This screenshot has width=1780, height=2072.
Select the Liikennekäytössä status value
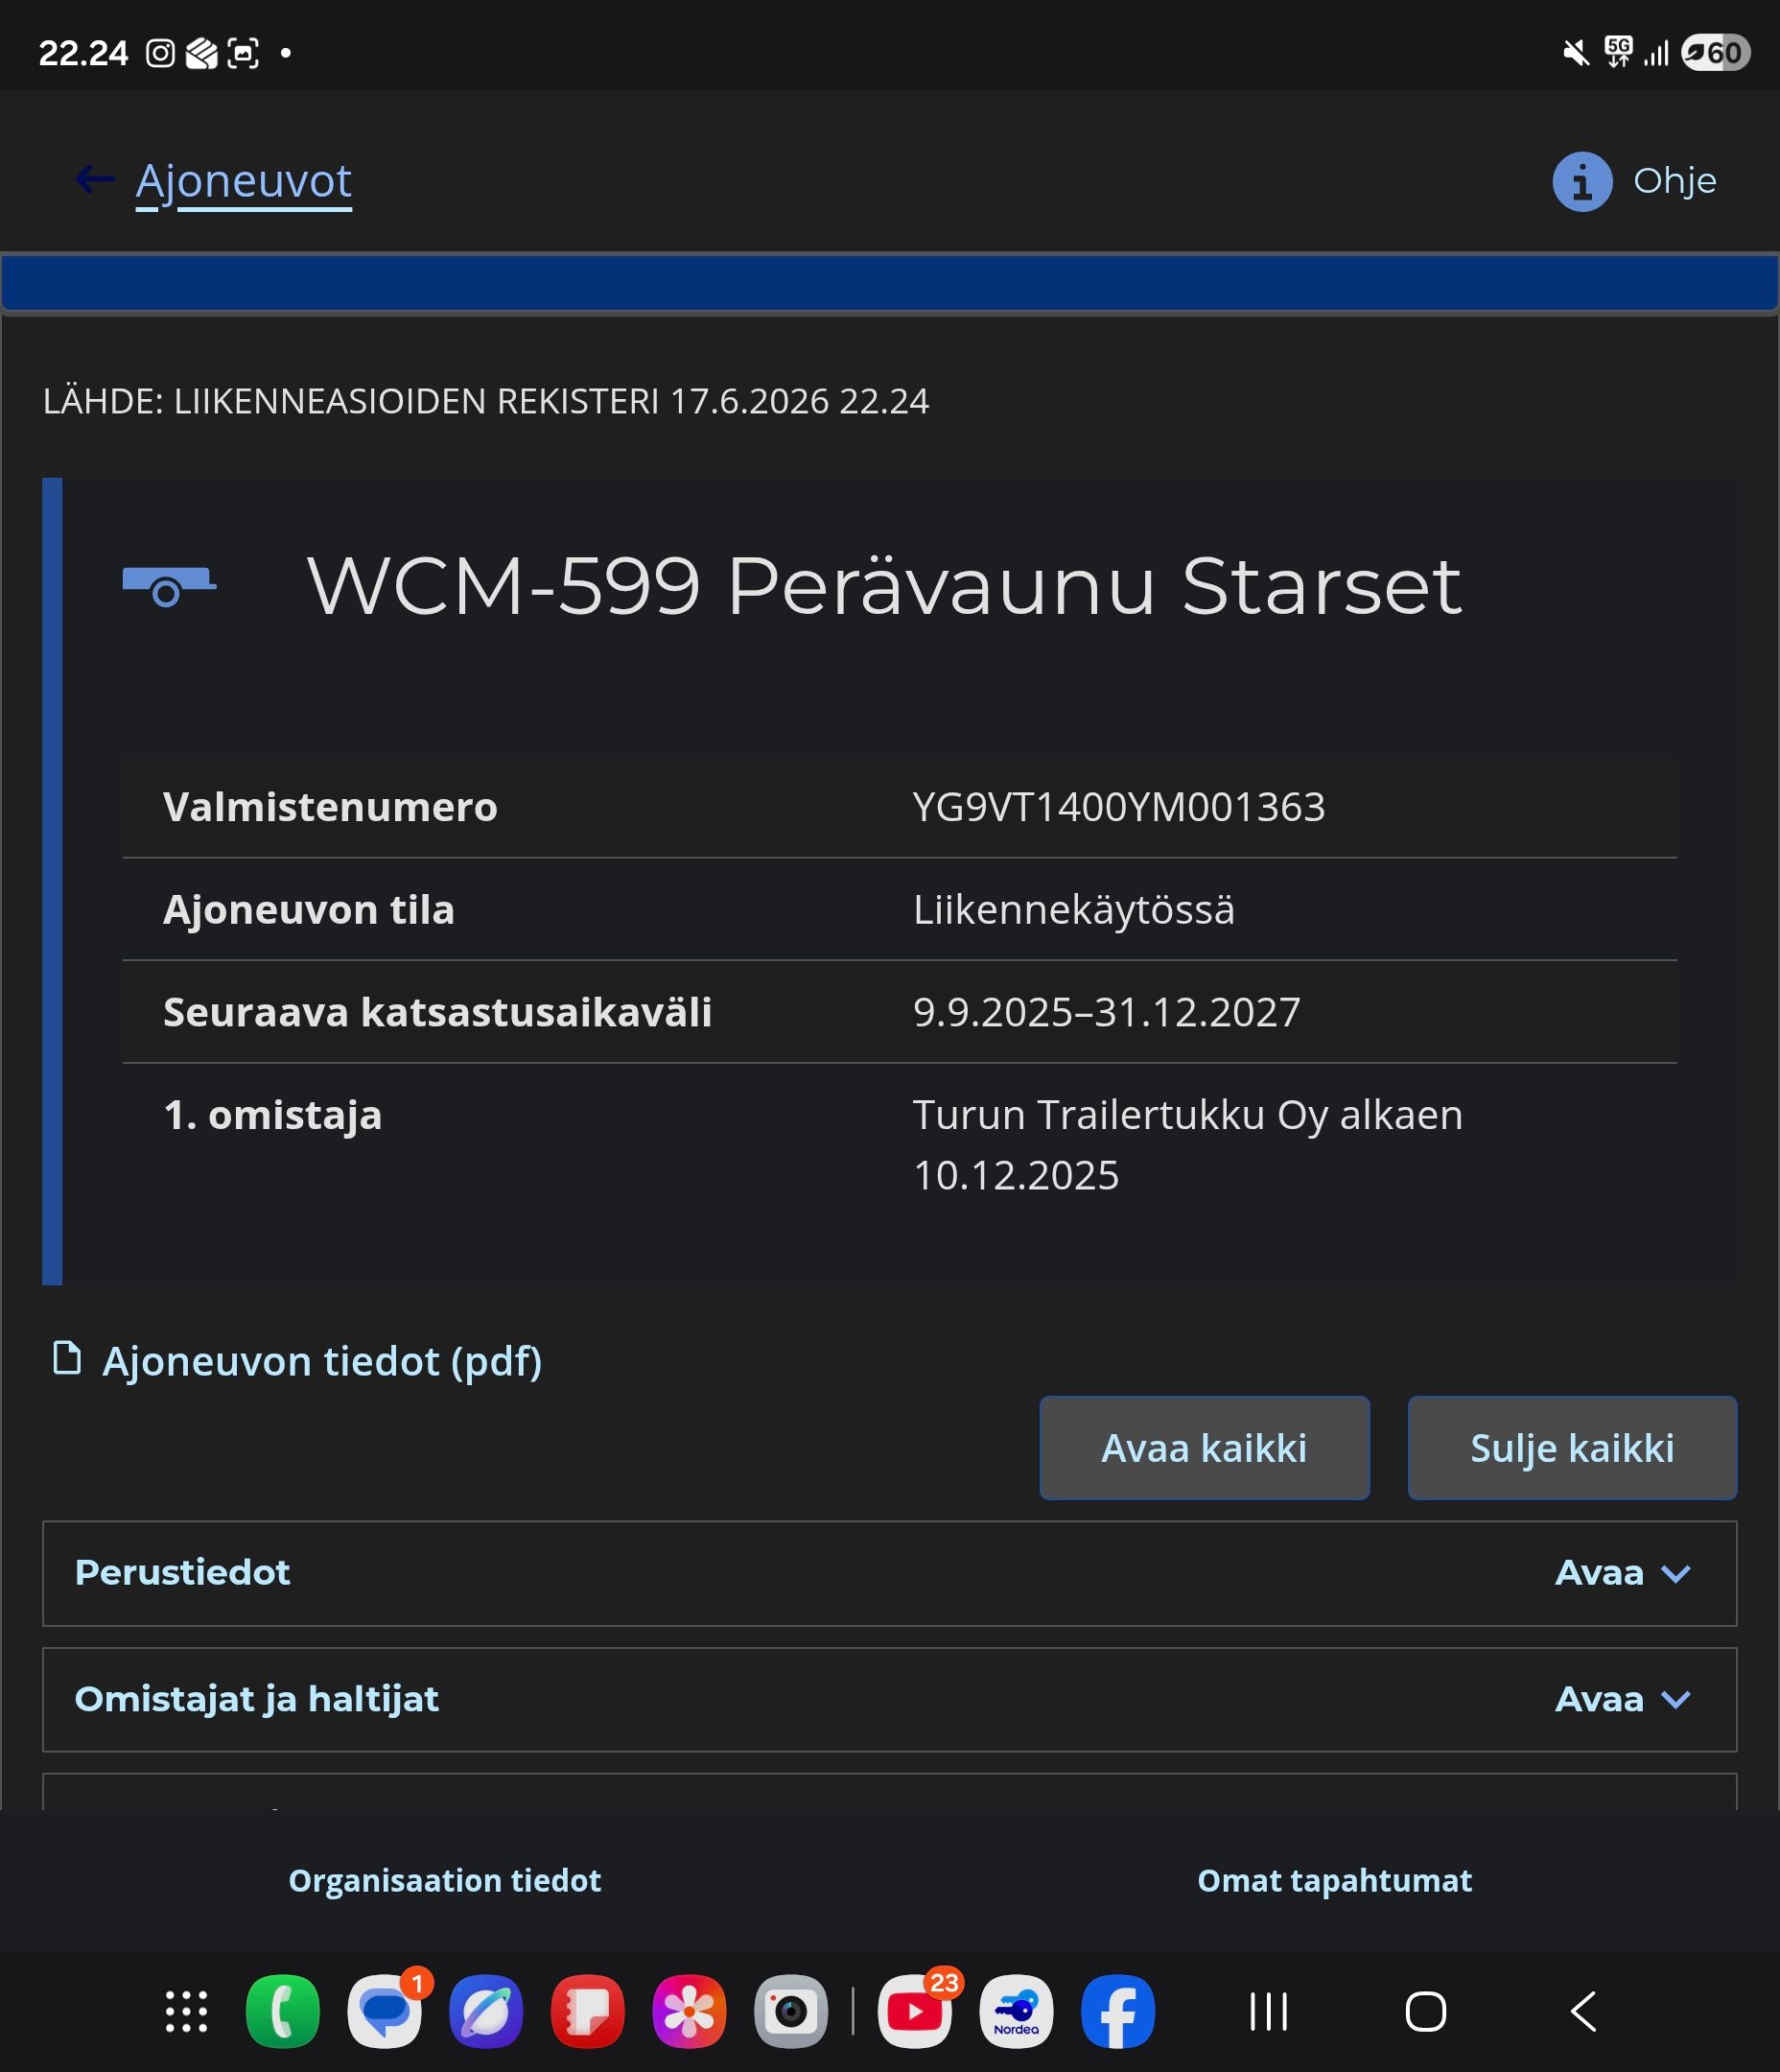[1073, 910]
